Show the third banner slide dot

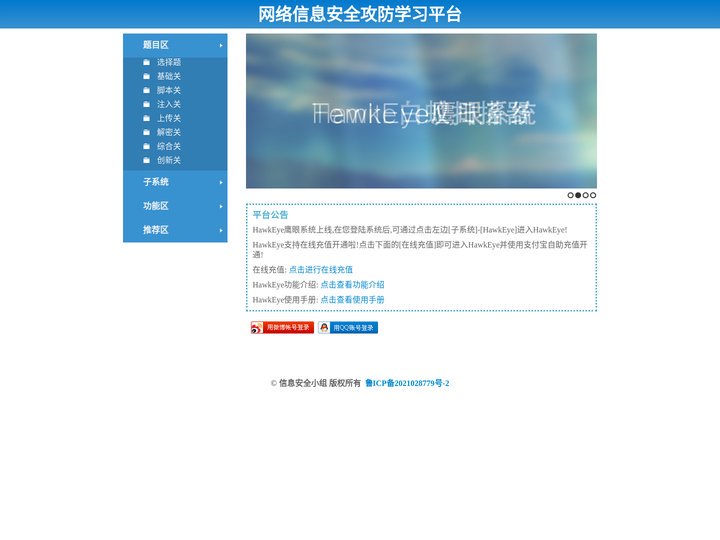point(585,195)
